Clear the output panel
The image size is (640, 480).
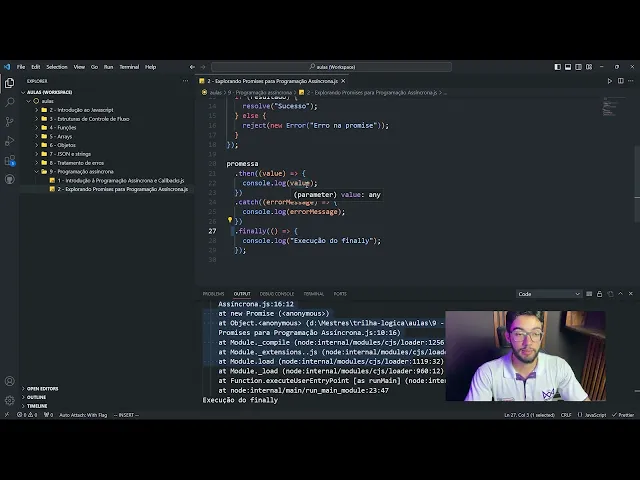(x=589, y=294)
